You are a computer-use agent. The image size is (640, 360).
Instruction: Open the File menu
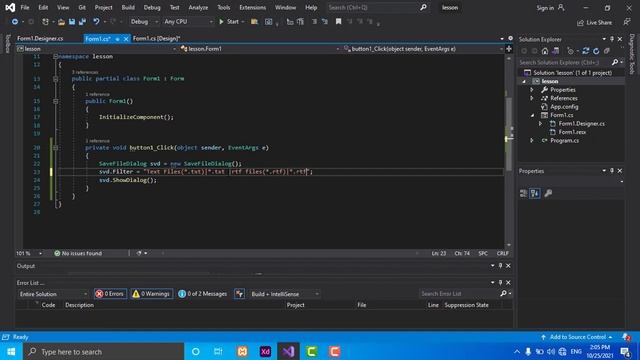tap(25, 7)
